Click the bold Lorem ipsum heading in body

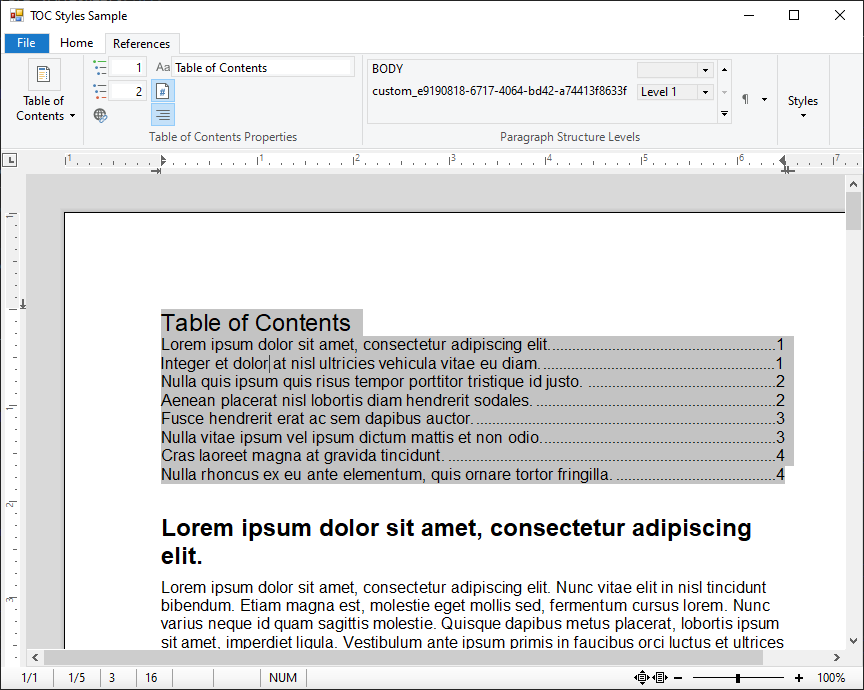[x=456, y=542]
